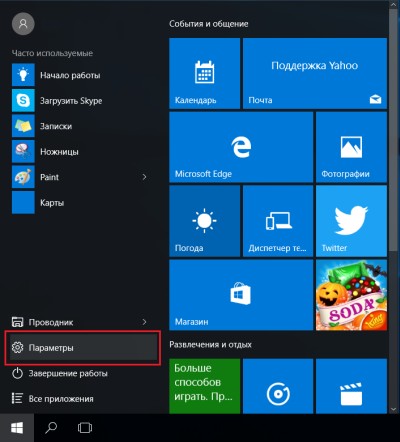
Task: Open Task View on taskbar
Action: (85, 428)
